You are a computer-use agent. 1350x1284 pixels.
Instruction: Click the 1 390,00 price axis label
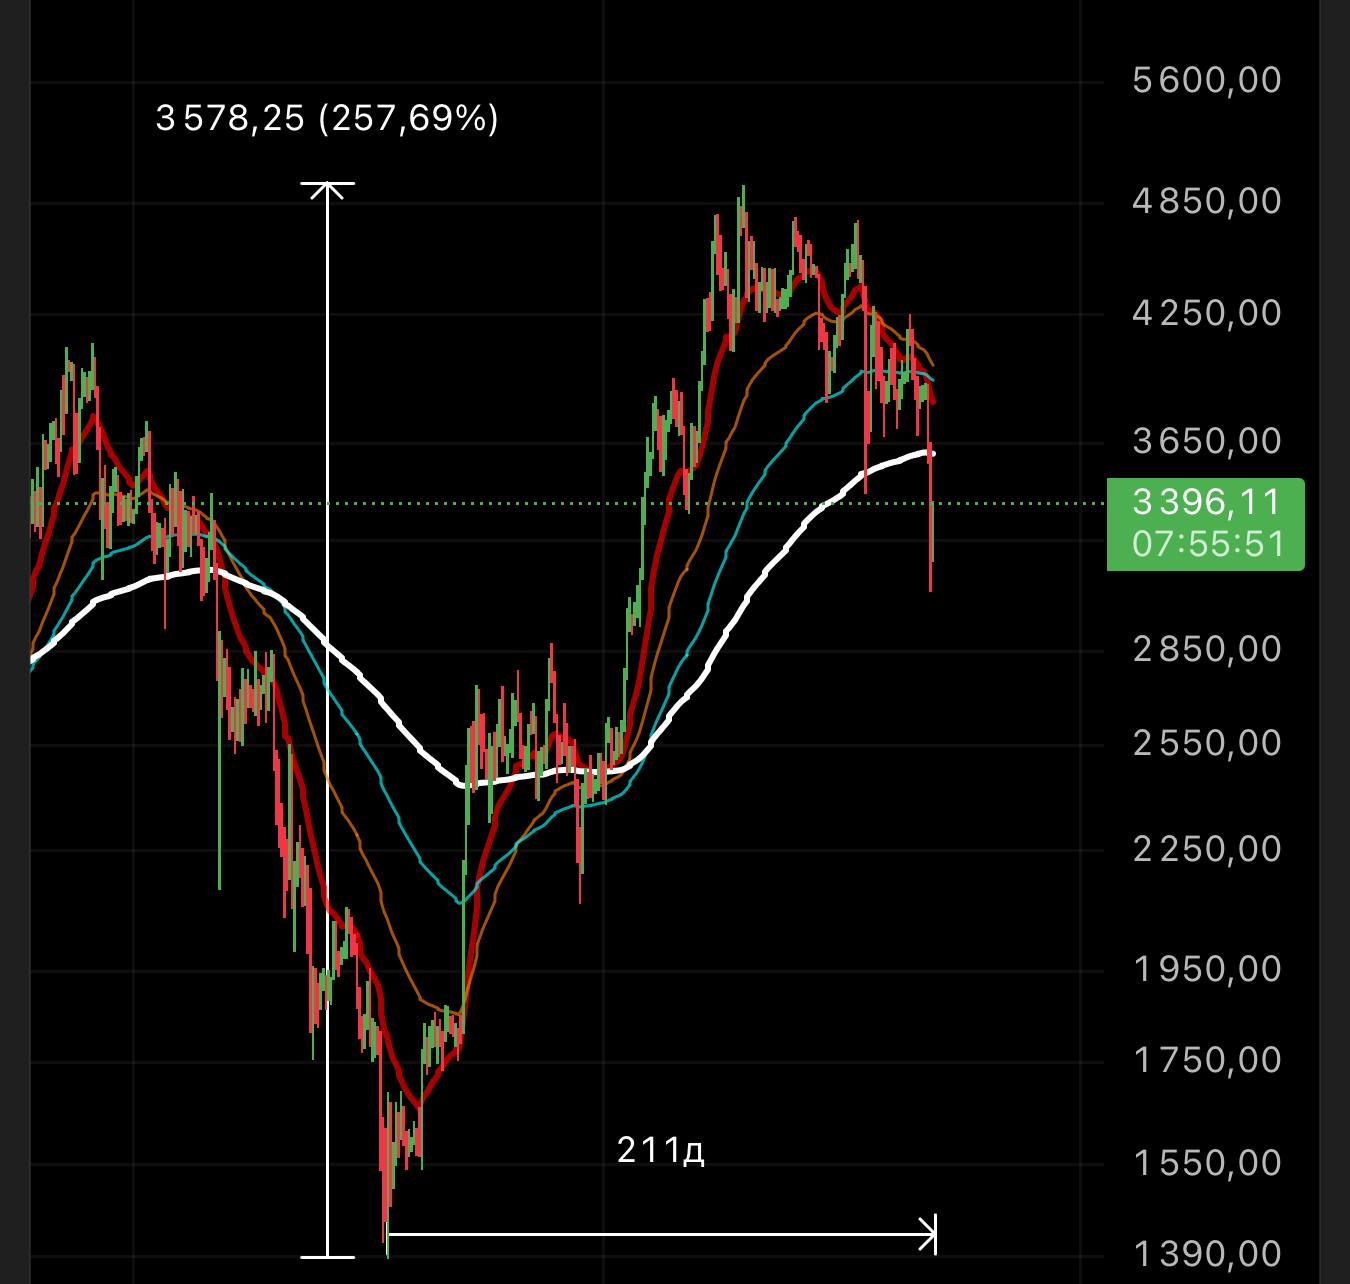[1206, 1253]
